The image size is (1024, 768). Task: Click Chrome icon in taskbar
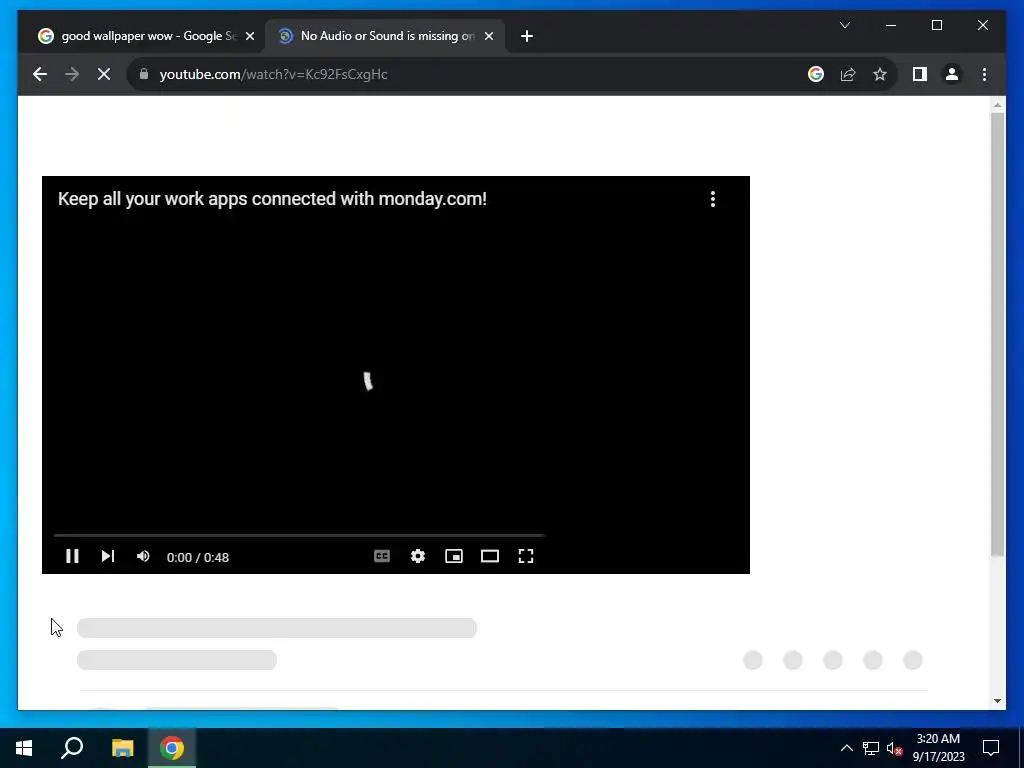click(172, 748)
